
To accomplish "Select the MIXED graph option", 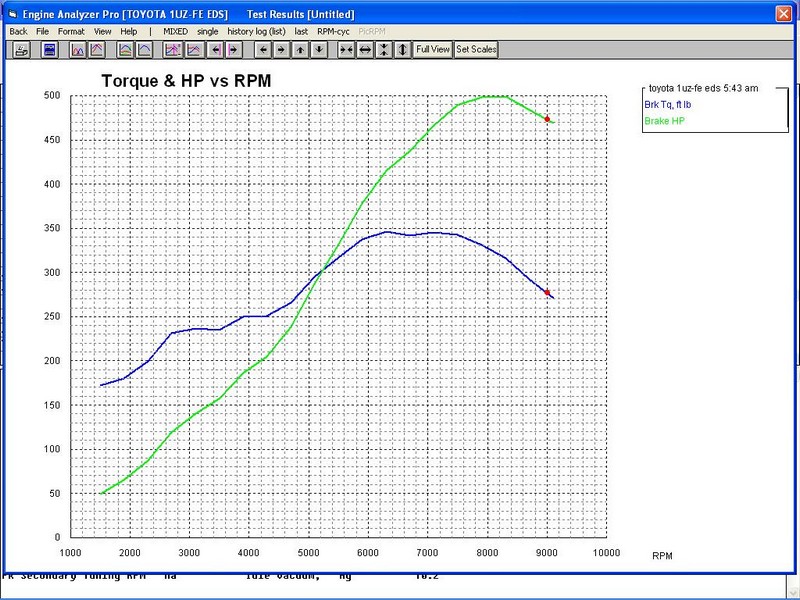I will [x=176, y=32].
